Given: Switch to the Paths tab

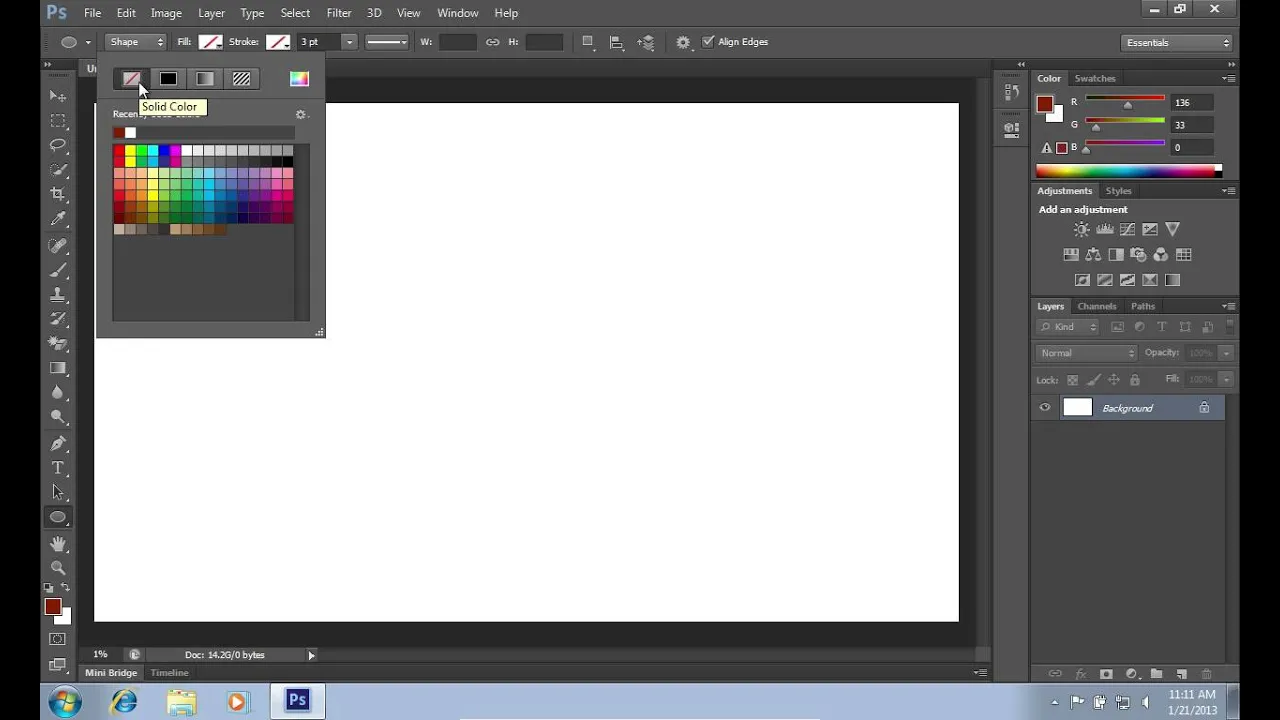Looking at the screenshot, I should point(1143,306).
